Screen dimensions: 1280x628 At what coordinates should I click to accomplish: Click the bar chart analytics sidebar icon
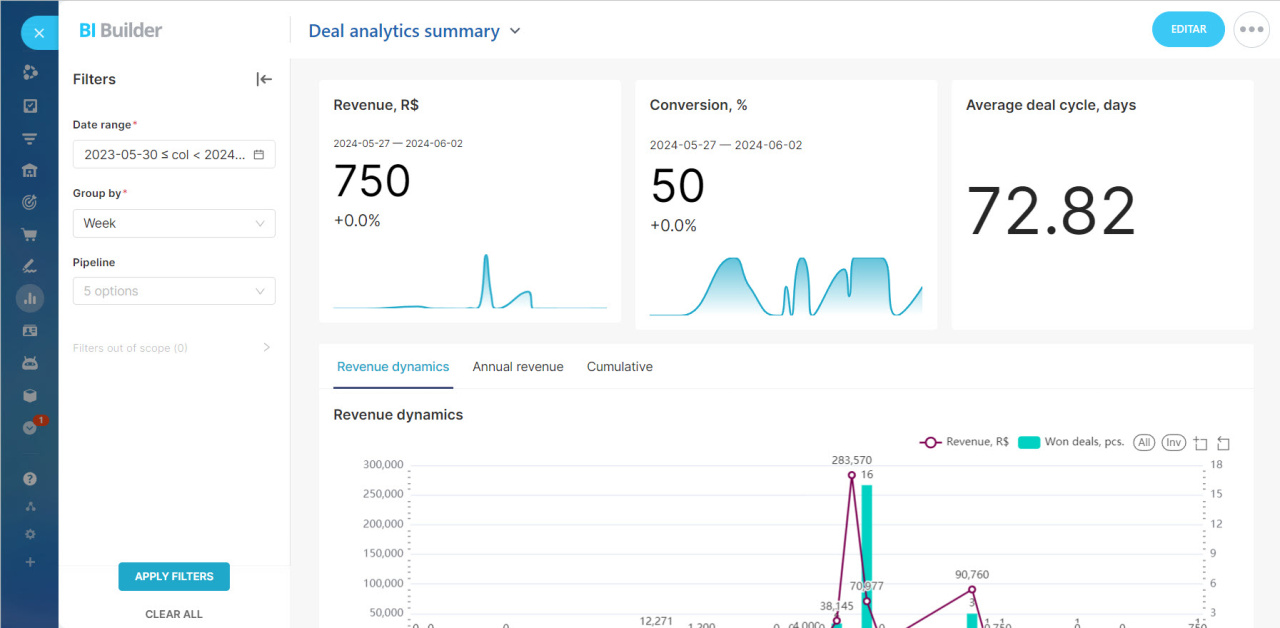[30, 298]
